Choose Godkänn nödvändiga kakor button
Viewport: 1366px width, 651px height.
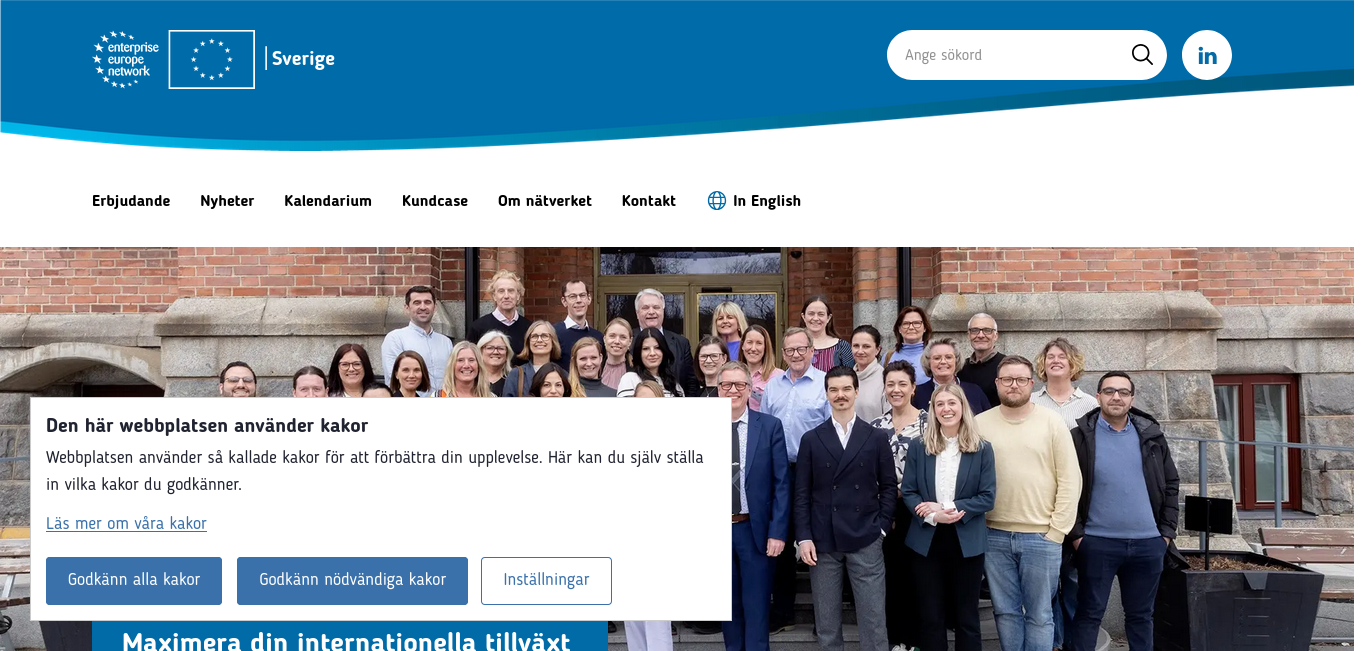pos(352,581)
